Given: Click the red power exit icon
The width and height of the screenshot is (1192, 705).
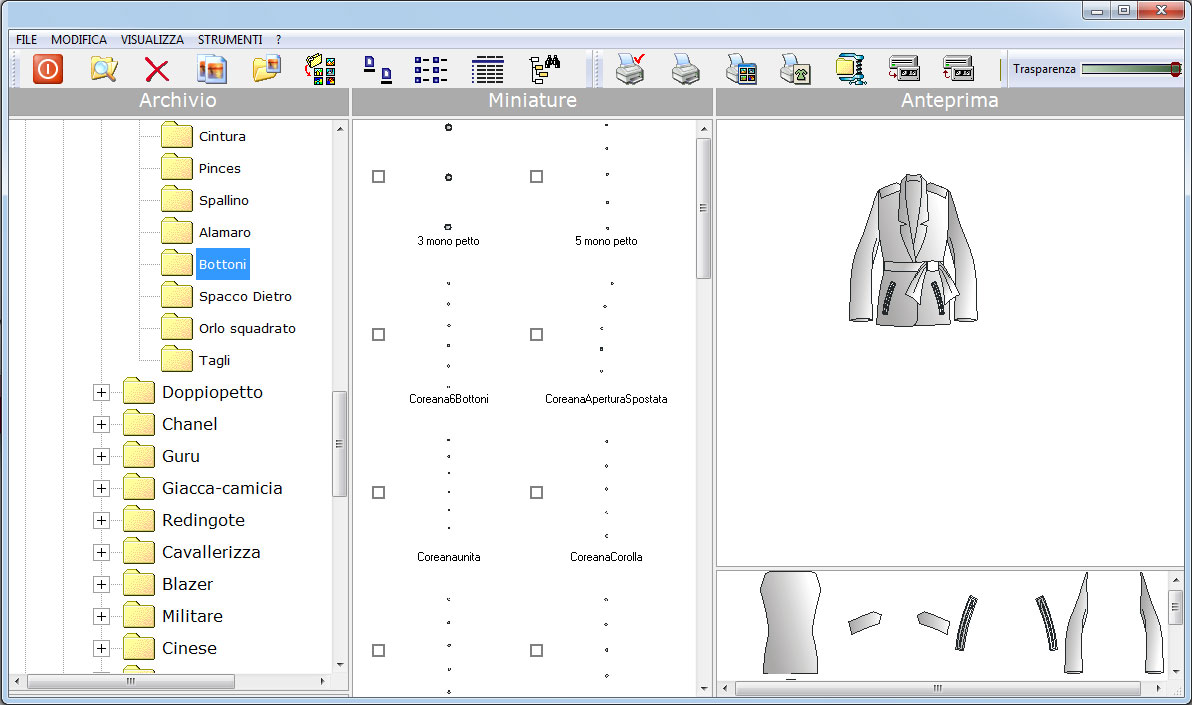Looking at the screenshot, I should click(x=47, y=69).
